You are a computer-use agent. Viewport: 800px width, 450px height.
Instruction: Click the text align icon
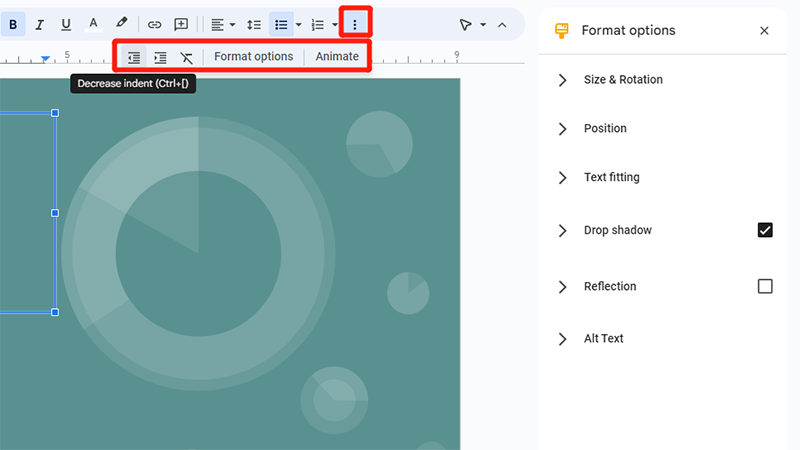[217, 24]
